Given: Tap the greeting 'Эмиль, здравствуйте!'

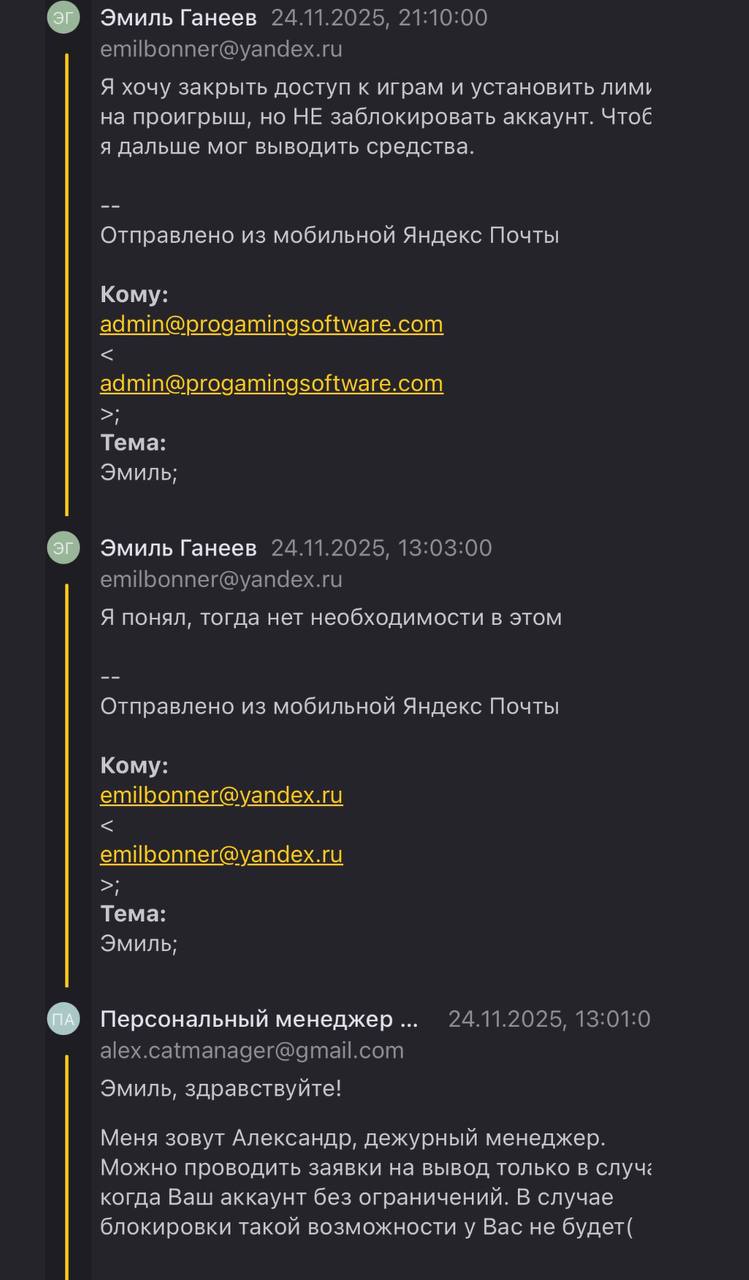Looking at the screenshot, I should coord(221,1088).
